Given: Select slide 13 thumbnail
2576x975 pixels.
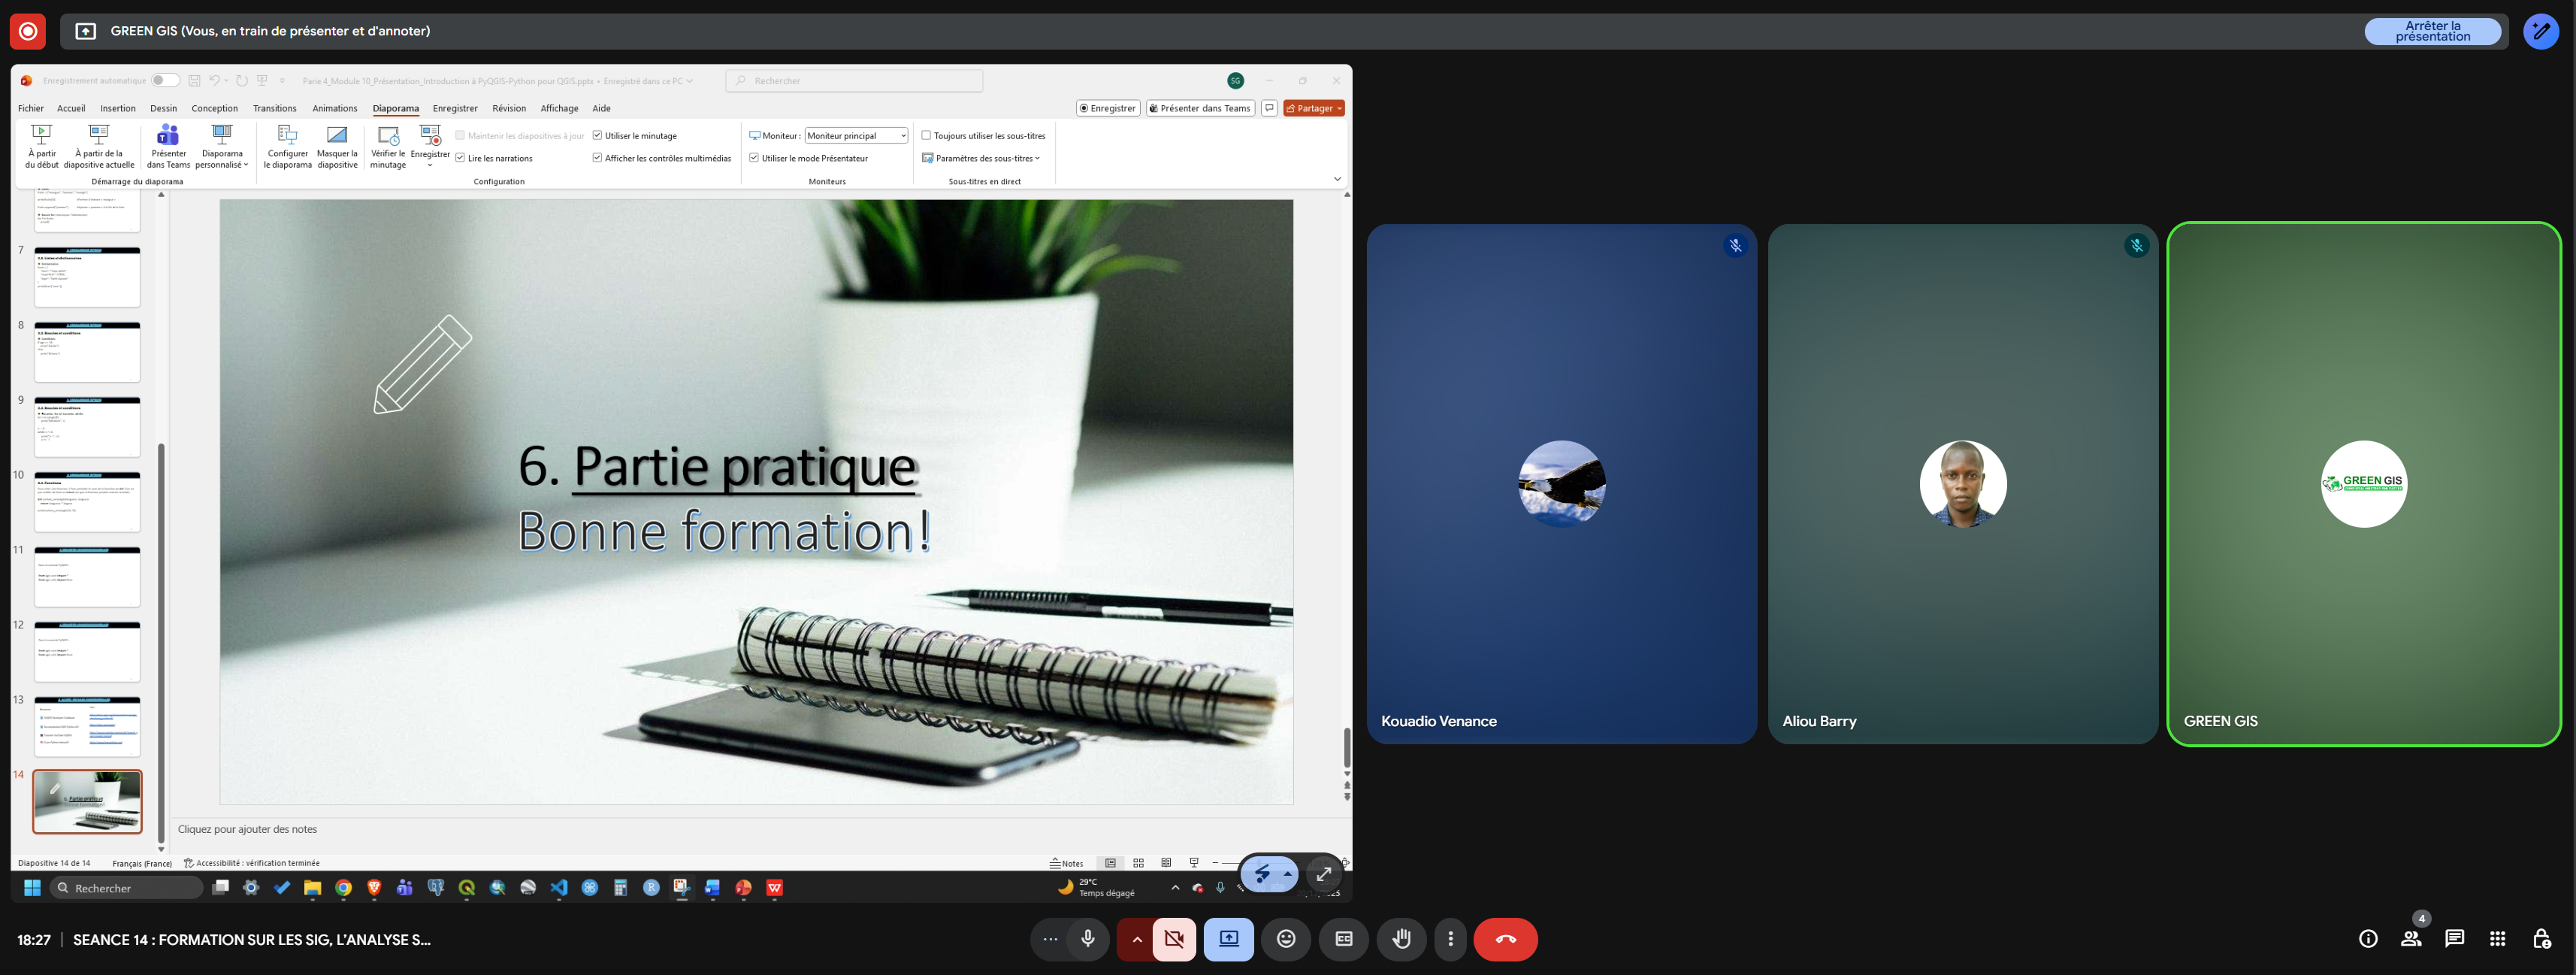Looking at the screenshot, I should (x=87, y=727).
